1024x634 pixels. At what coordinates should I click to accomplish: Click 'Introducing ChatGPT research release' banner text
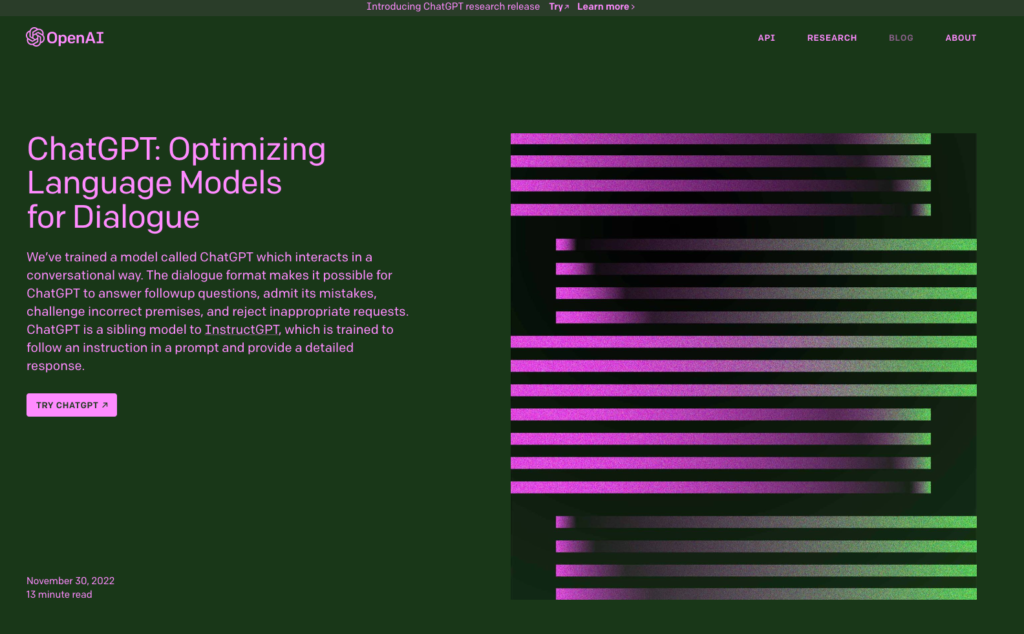pyautogui.click(x=453, y=7)
